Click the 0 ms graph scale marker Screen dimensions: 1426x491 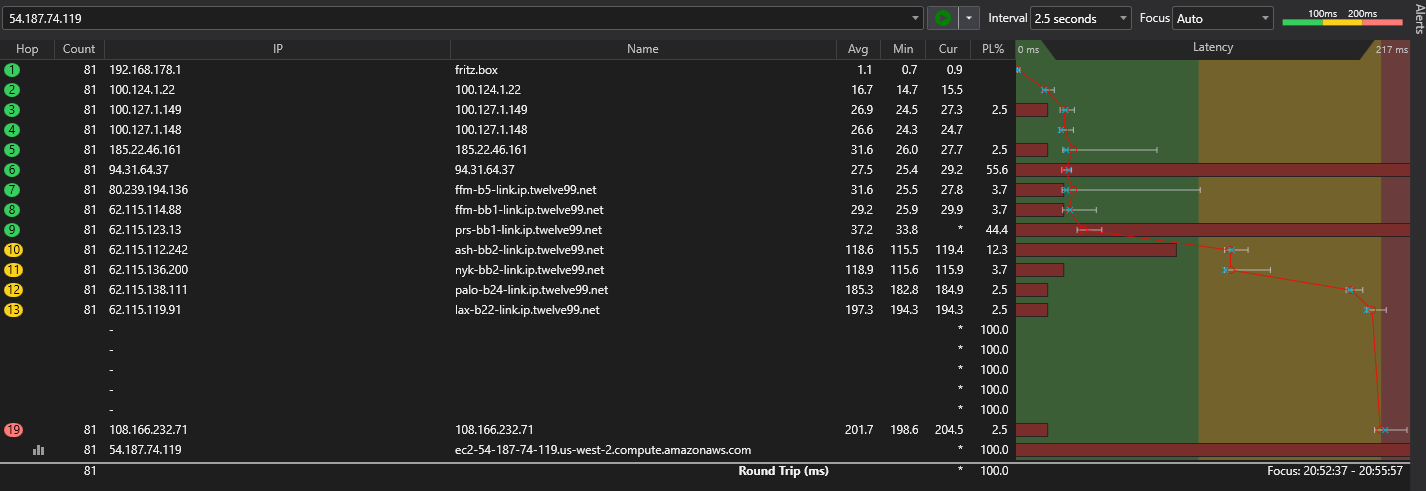(x=1029, y=49)
